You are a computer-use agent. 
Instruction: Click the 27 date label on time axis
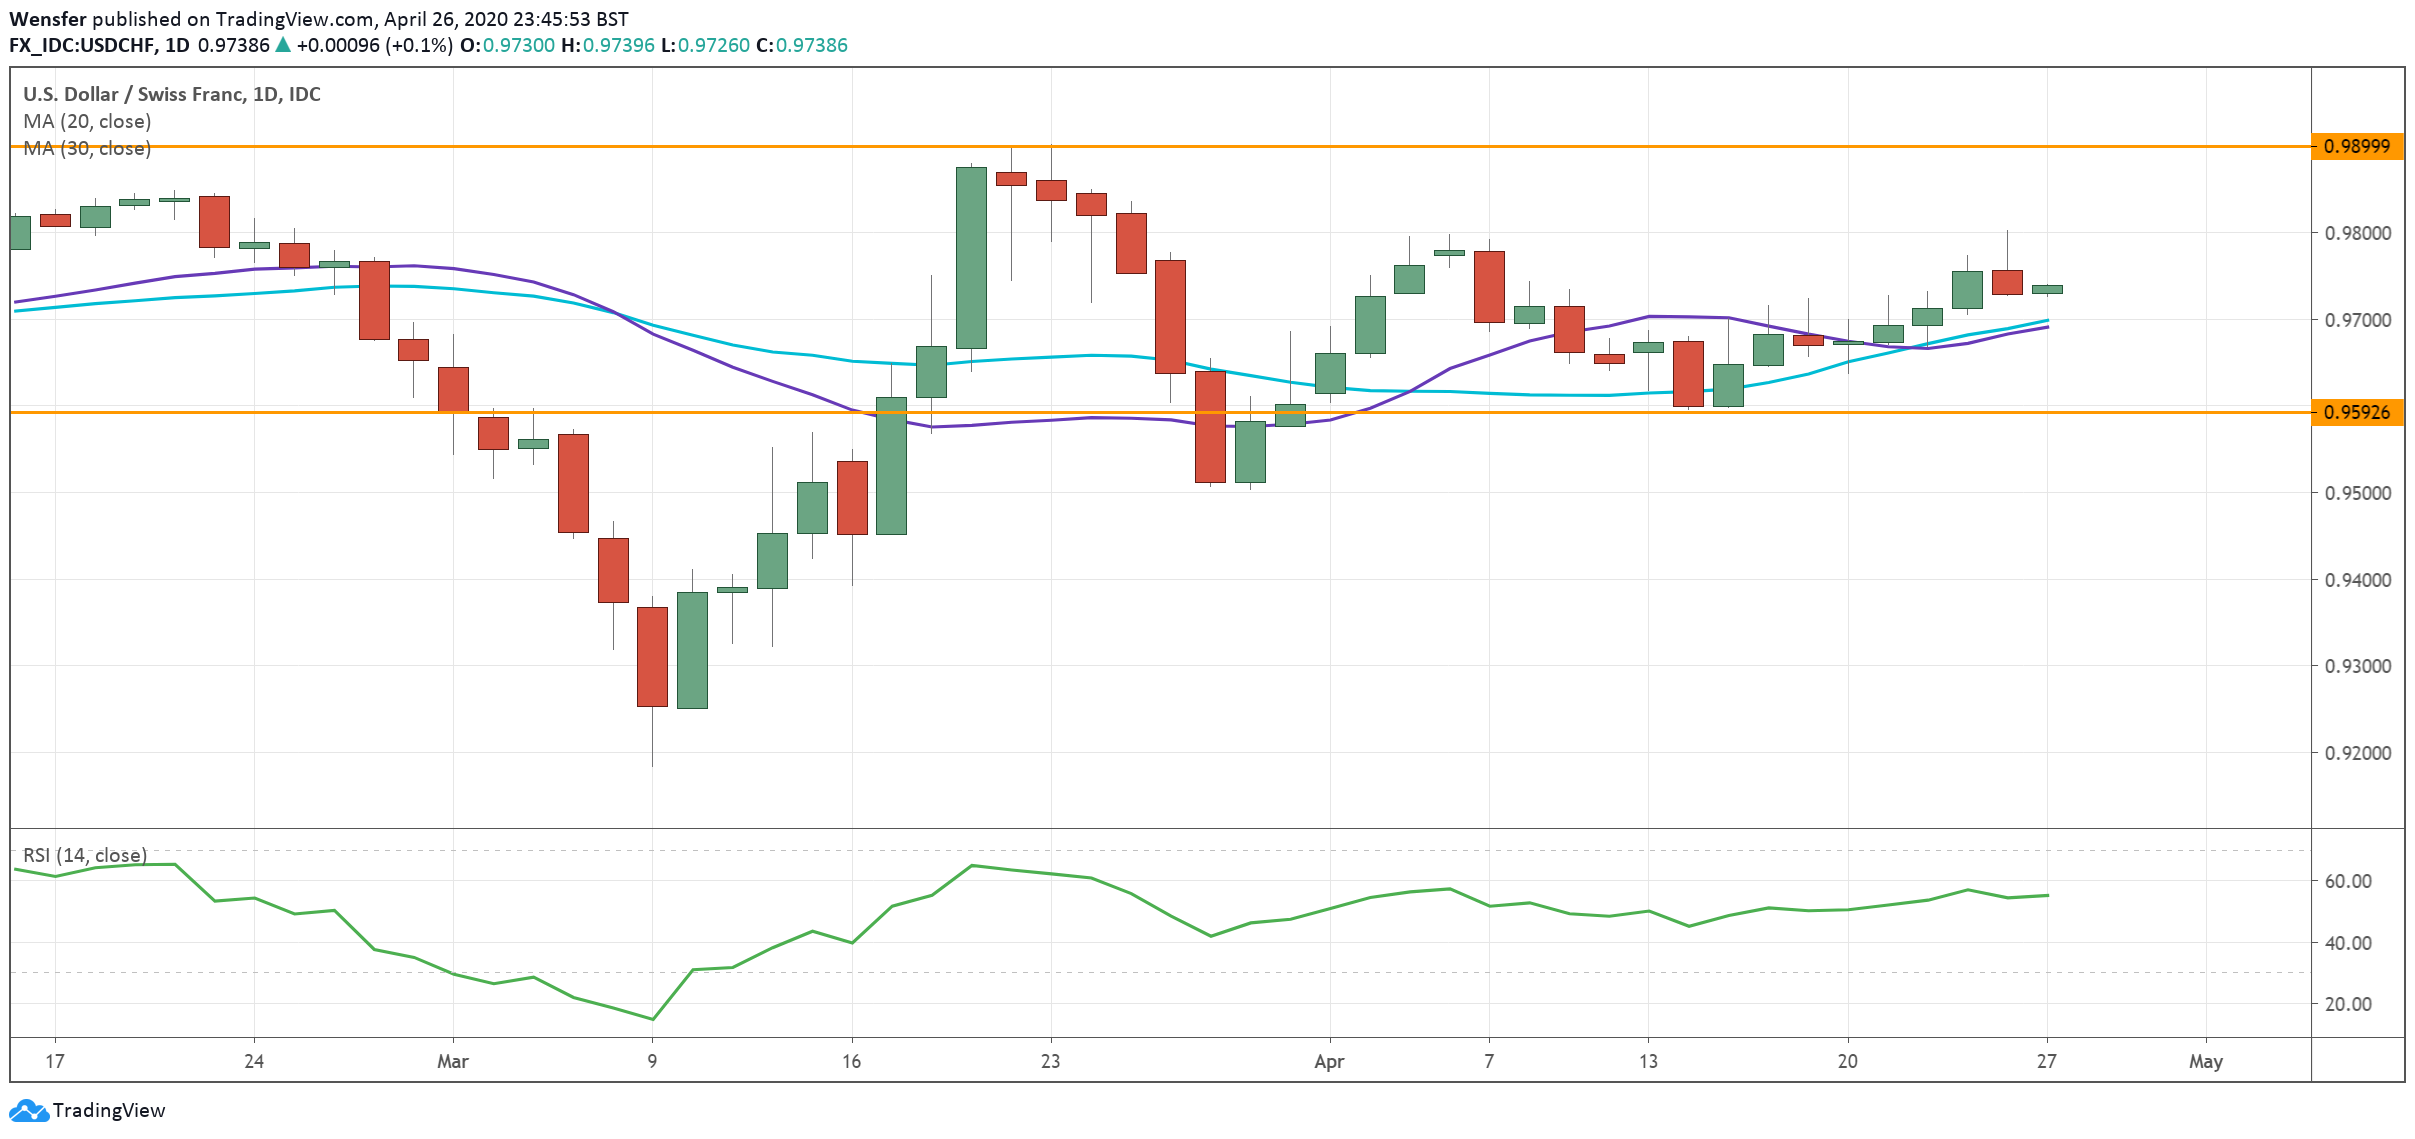(x=2046, y=1061)
